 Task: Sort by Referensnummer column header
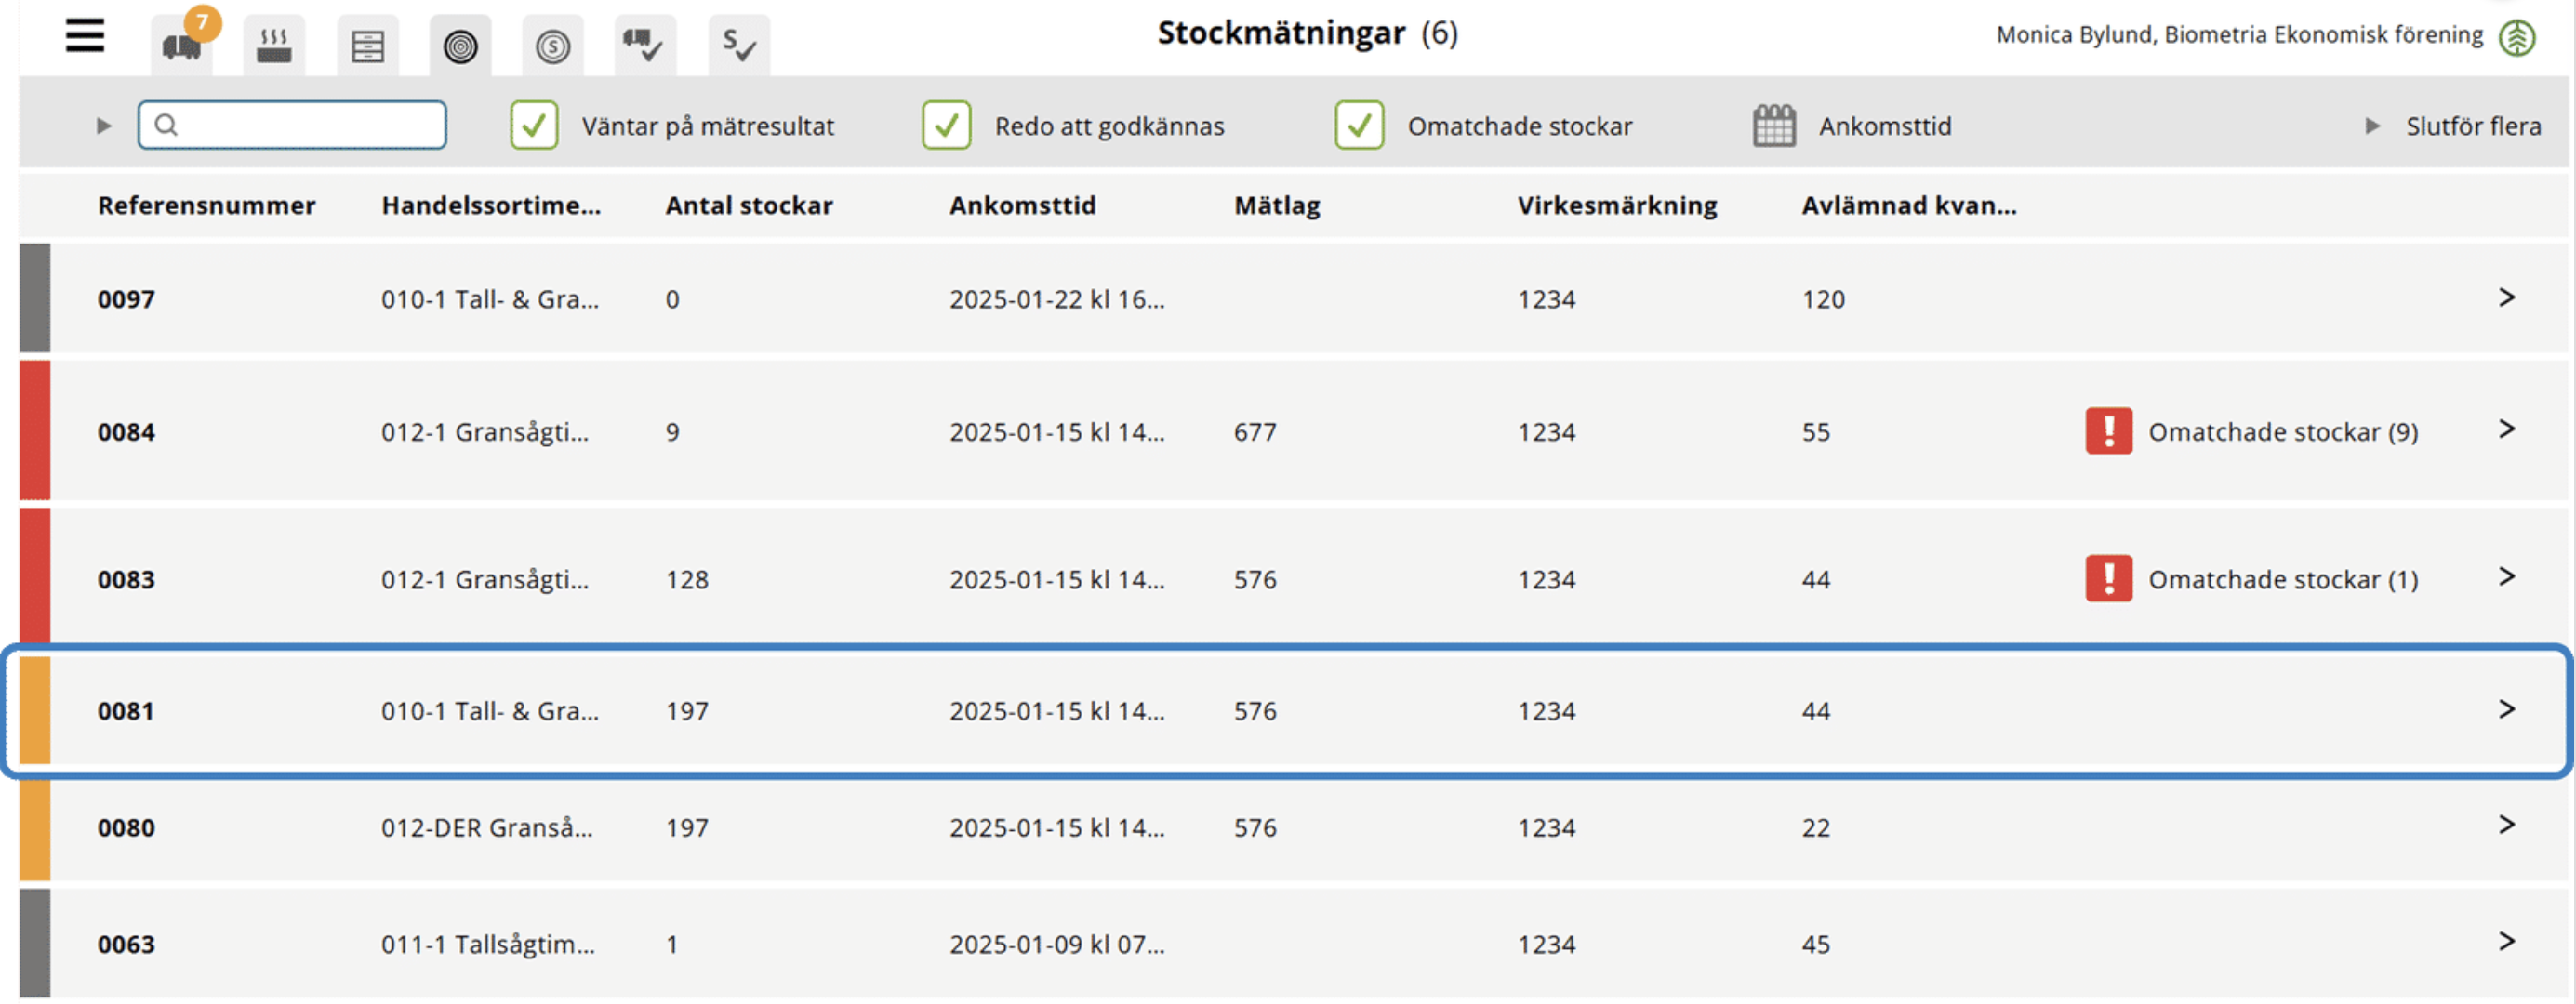point(206,205)
